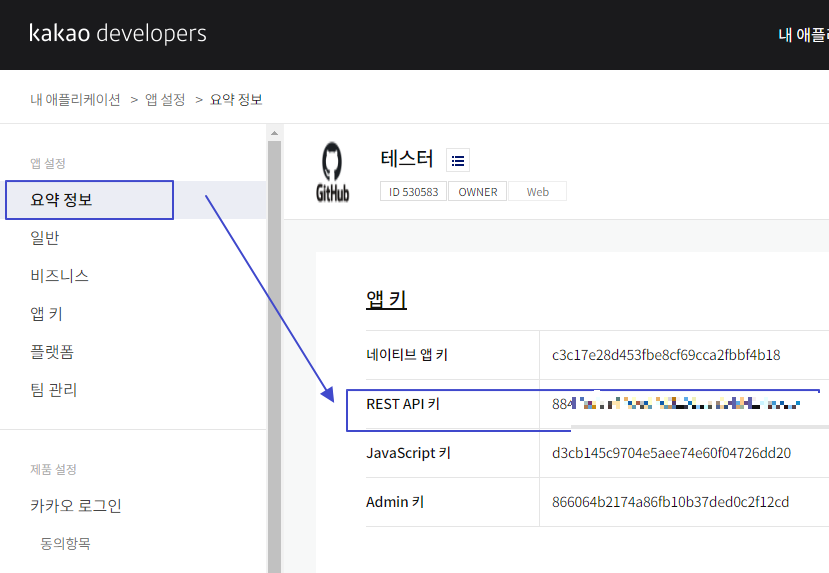Viewport: 829px width, 573px height.
Task: Click the Web platform badge
Action: (x=537, y=191)
